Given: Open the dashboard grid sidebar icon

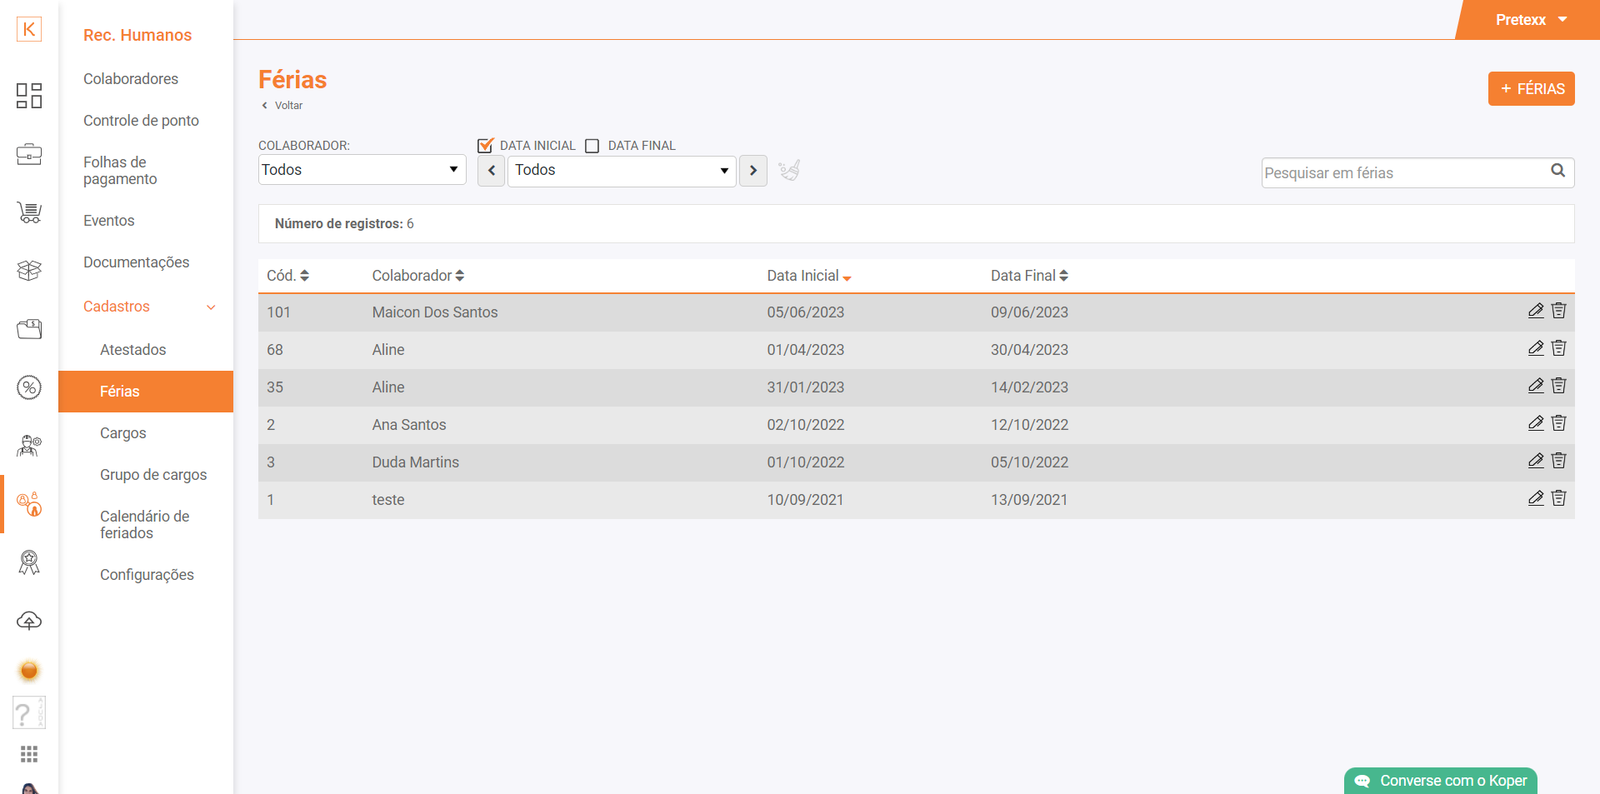Looking at the screenshot, I should click(29, 96).
